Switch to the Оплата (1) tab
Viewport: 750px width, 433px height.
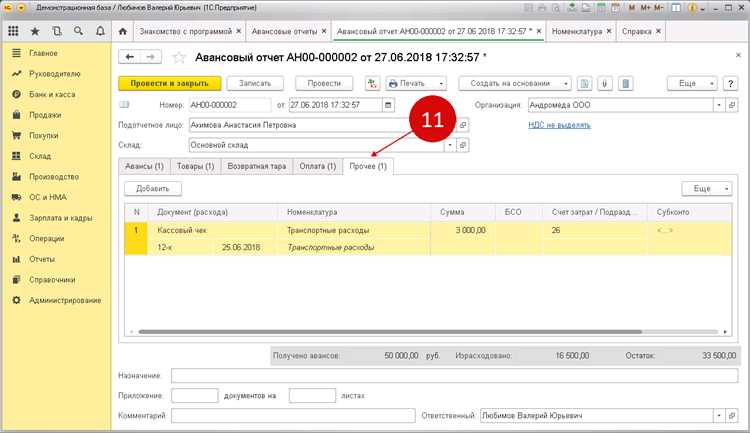point(318,166)
